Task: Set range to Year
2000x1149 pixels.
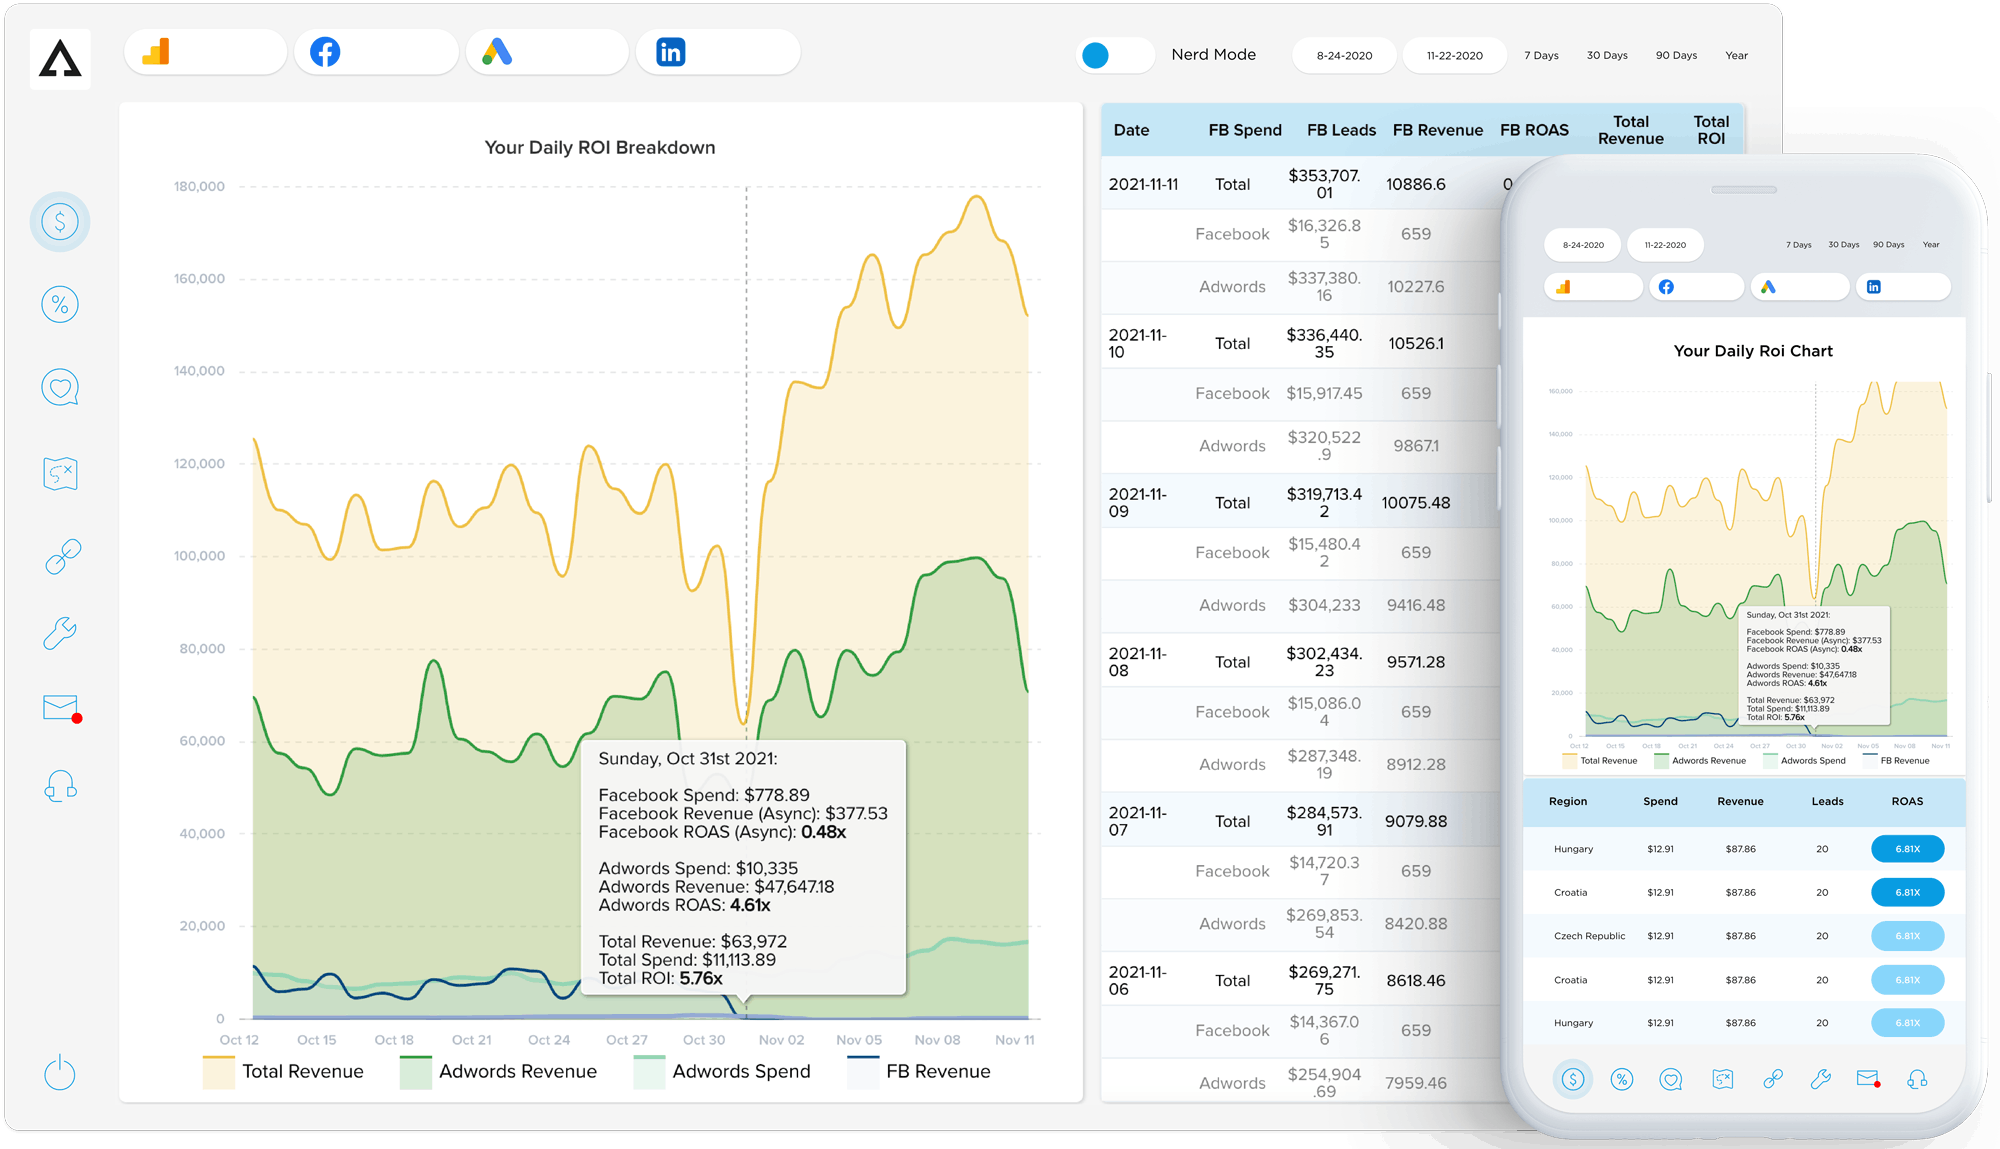Action: [1736, 56]
